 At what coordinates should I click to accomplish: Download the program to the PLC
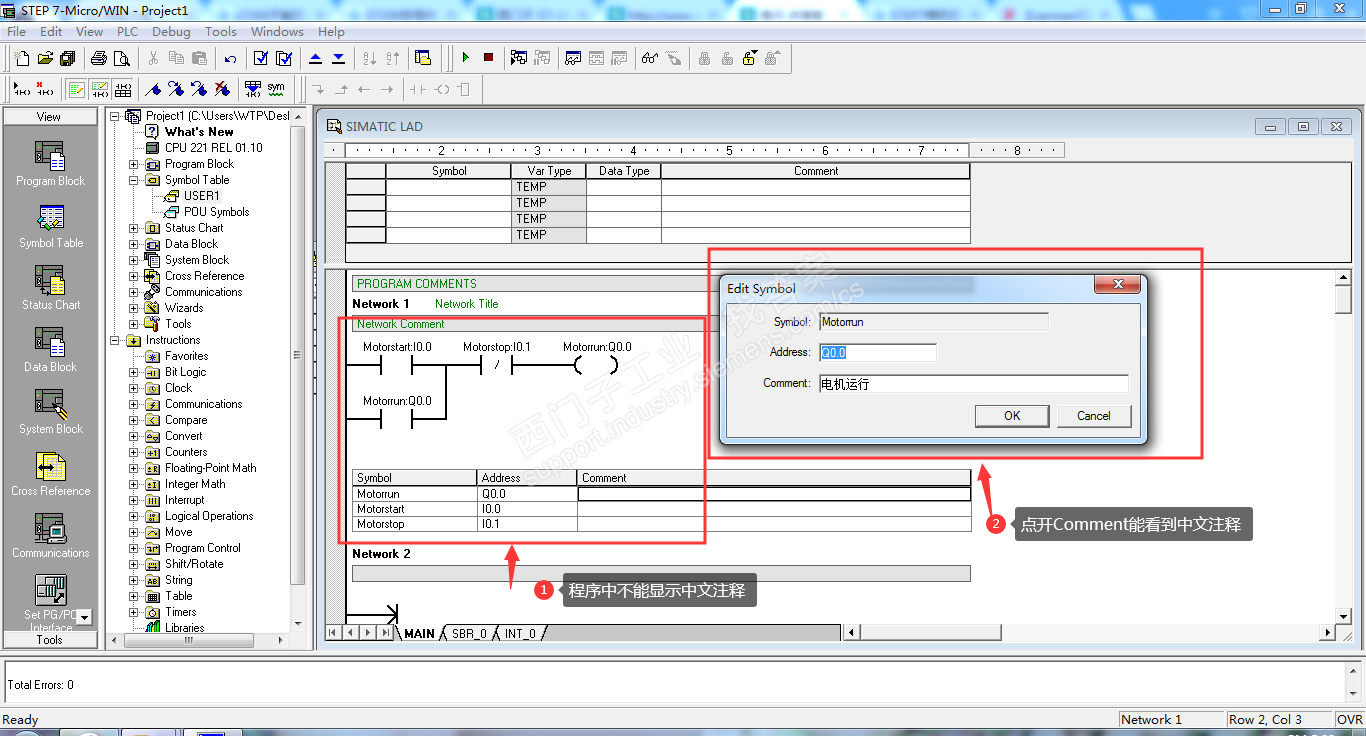pyautogui.click(x=338, y=58)
